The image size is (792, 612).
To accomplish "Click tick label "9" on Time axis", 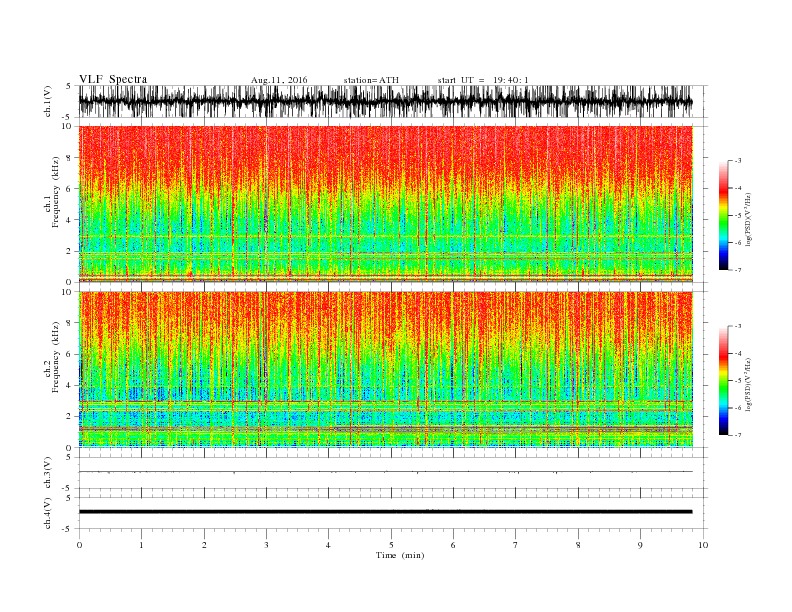I will (x=640, y=545).
